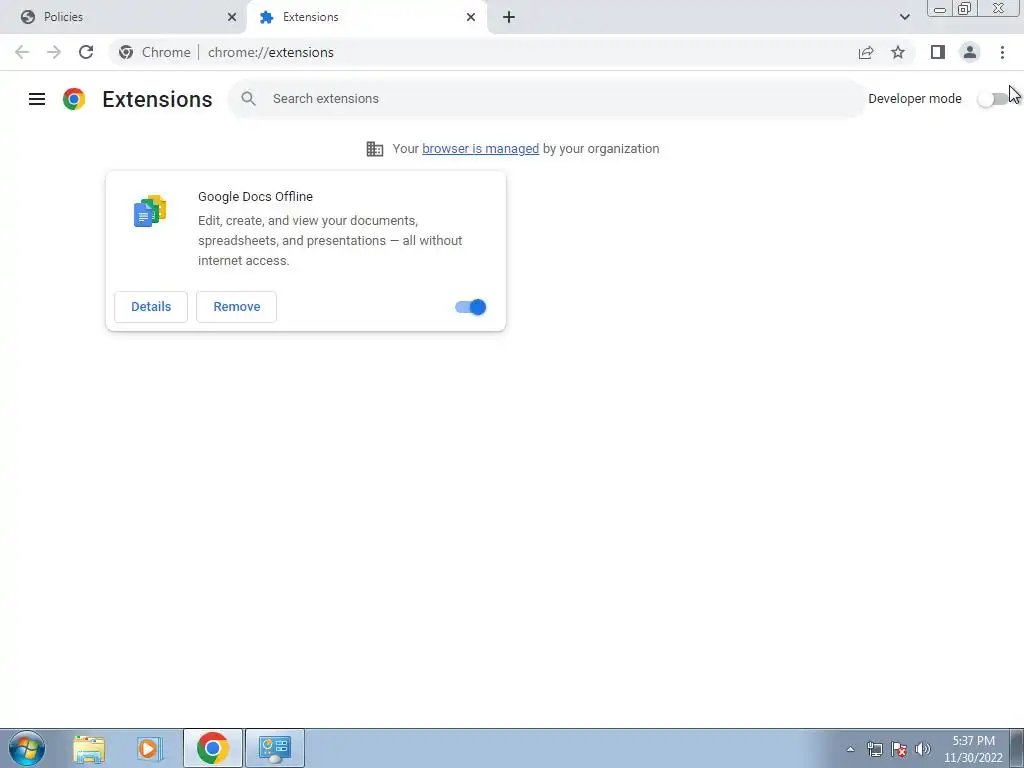This screenshot has width=1024, height=768.
Task: Open the profile avatar menu
Action: click(970, 52)
